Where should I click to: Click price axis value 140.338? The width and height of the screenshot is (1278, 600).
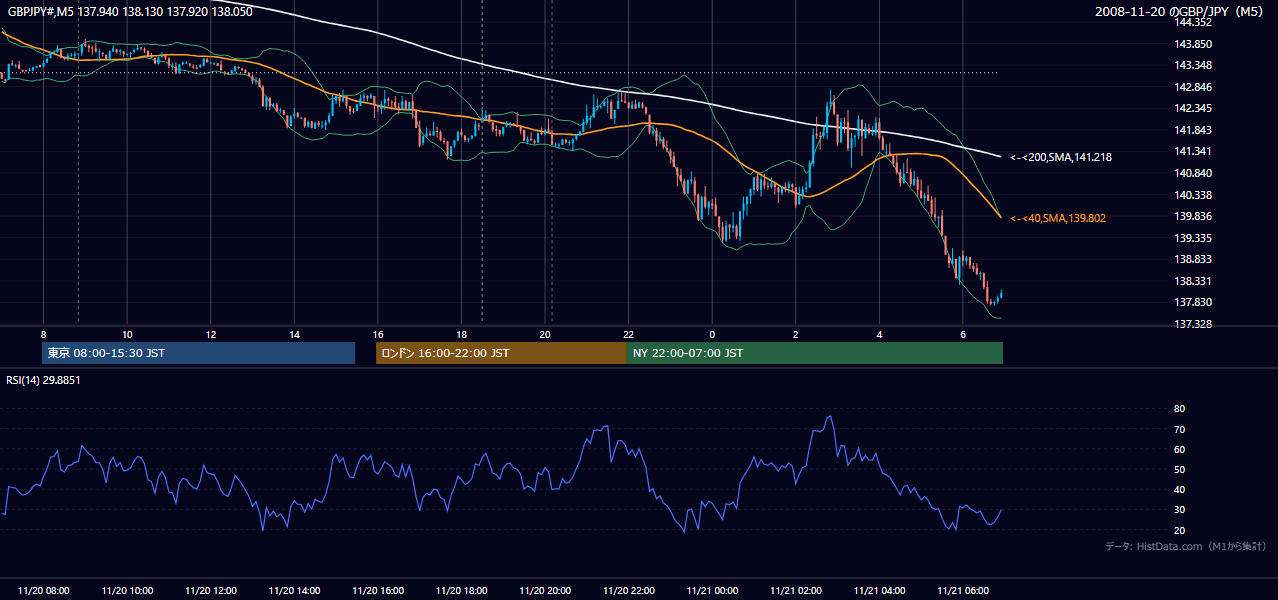pos(1193,195)
